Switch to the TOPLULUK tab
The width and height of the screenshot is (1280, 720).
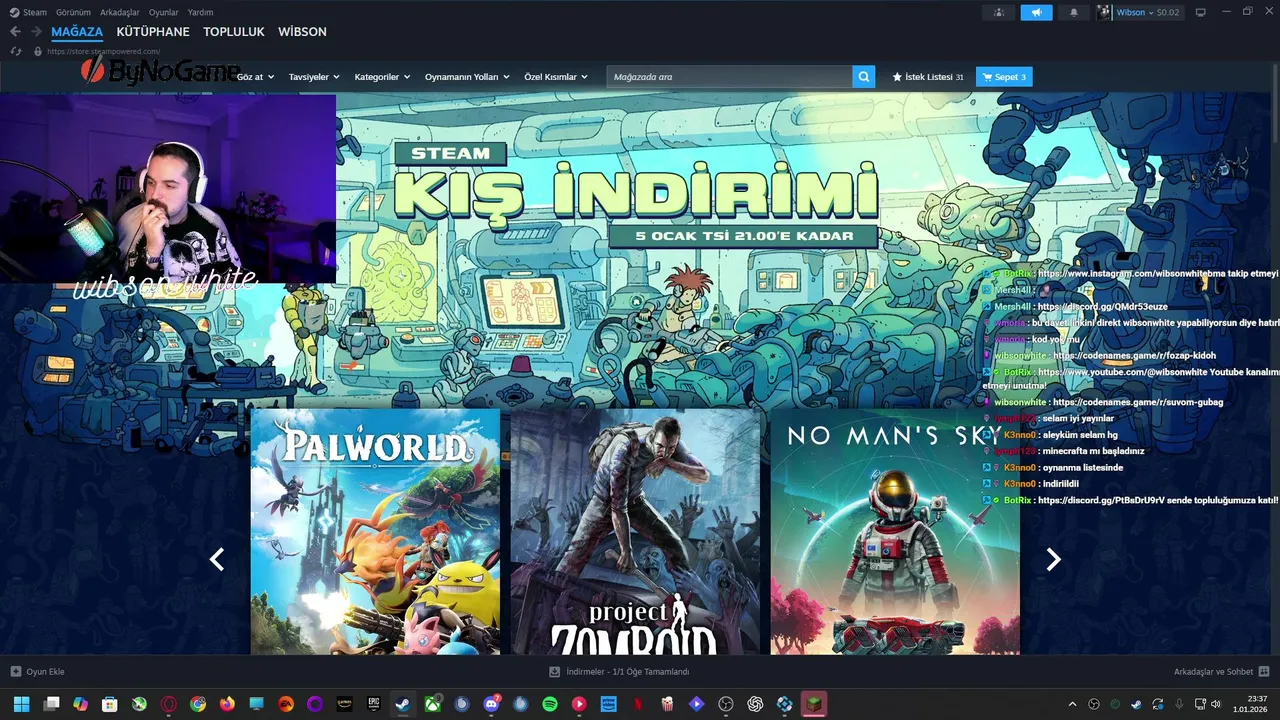coord(234,32)
